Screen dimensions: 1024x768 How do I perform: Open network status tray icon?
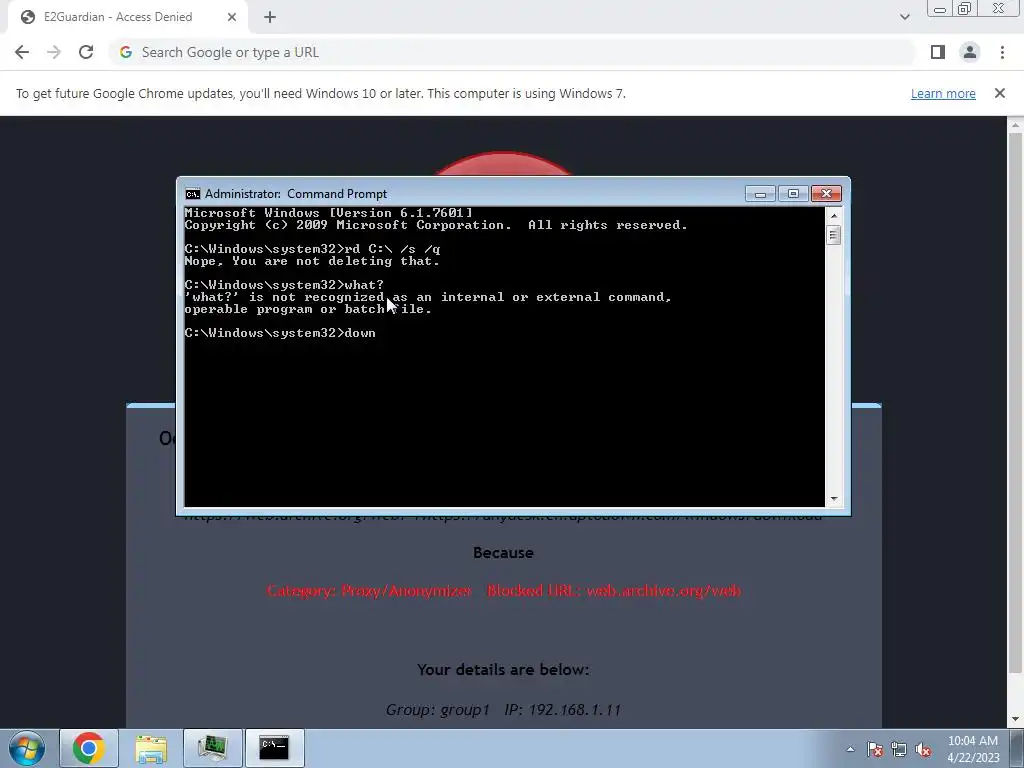coord(899,749)
